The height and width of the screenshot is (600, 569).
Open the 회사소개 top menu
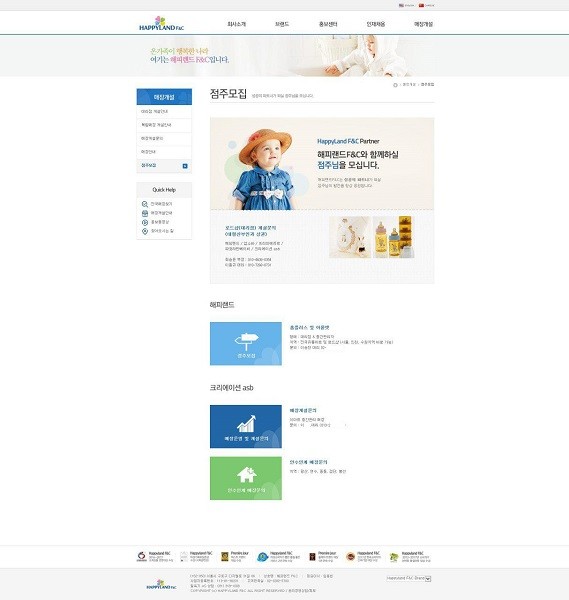236,24
